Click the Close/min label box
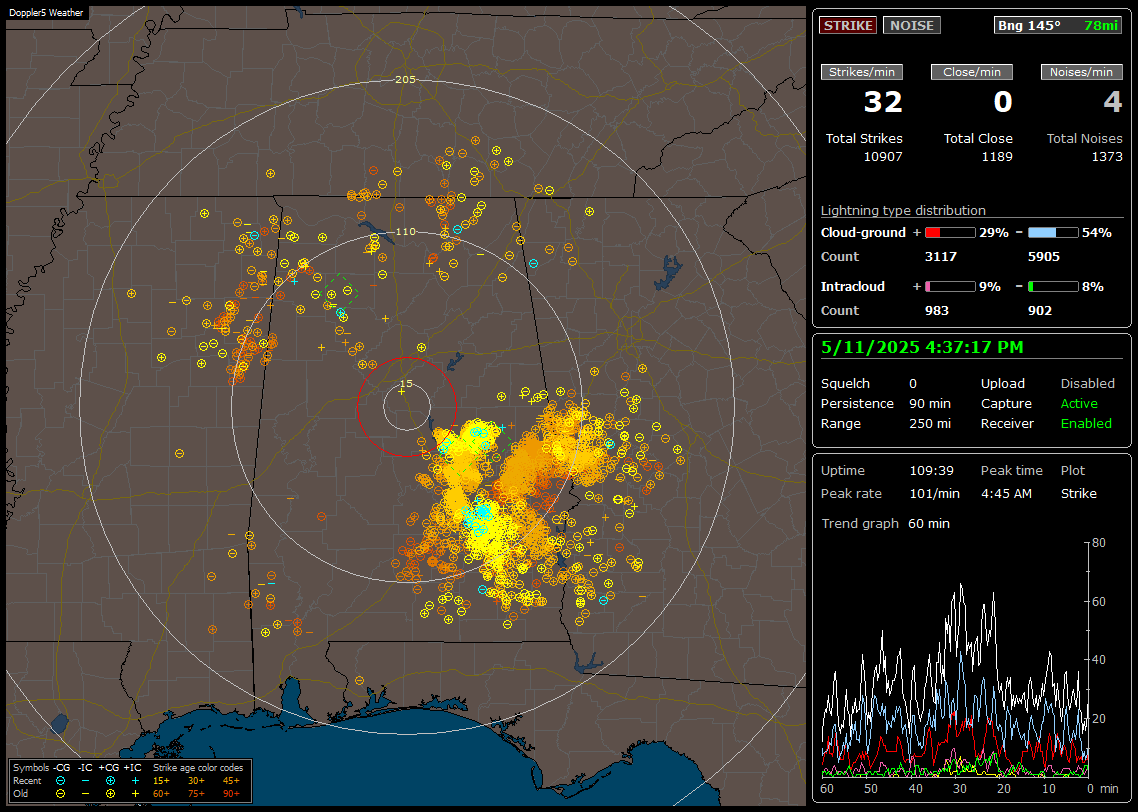Viewport: 1138px width, 812px height. pyautogui.click(x=972, y=72)
